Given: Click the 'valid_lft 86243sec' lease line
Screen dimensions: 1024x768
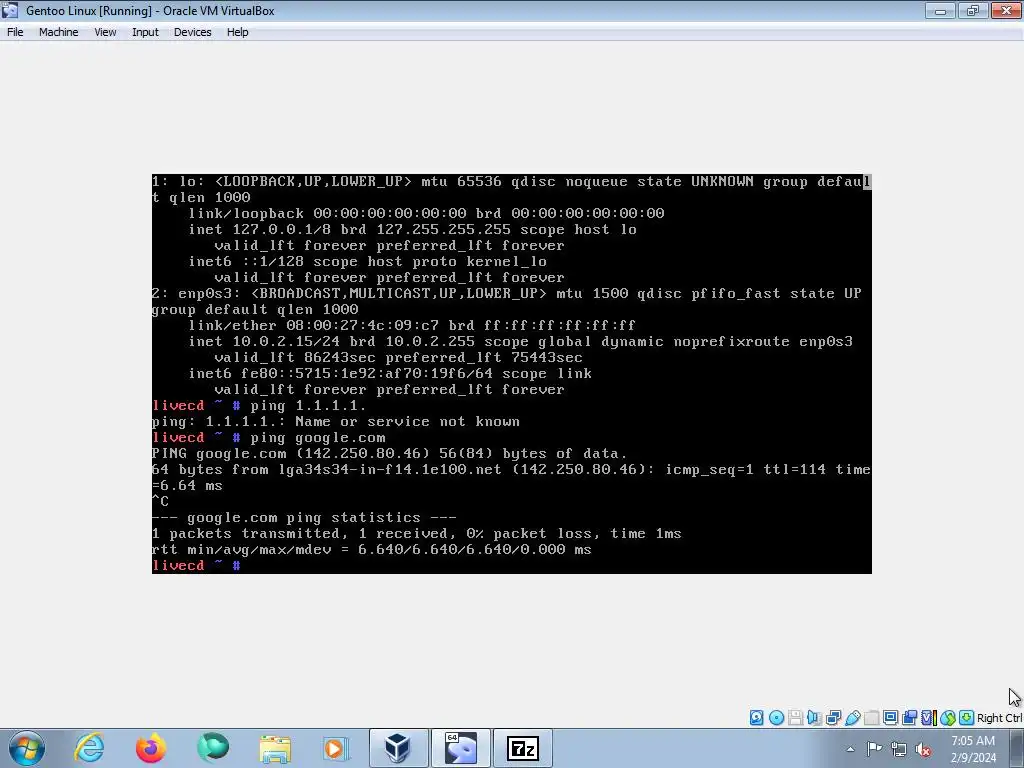Looking at the screenshot, I should pos(398,357).
